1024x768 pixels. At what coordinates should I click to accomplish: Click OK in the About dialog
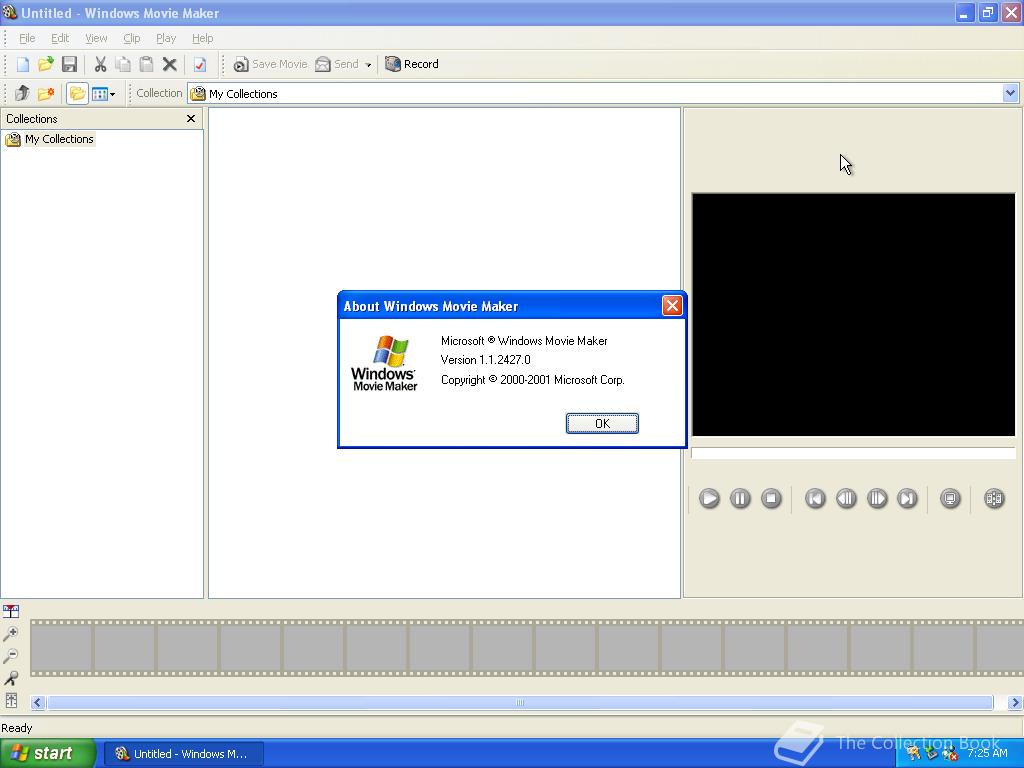point(602,423)
